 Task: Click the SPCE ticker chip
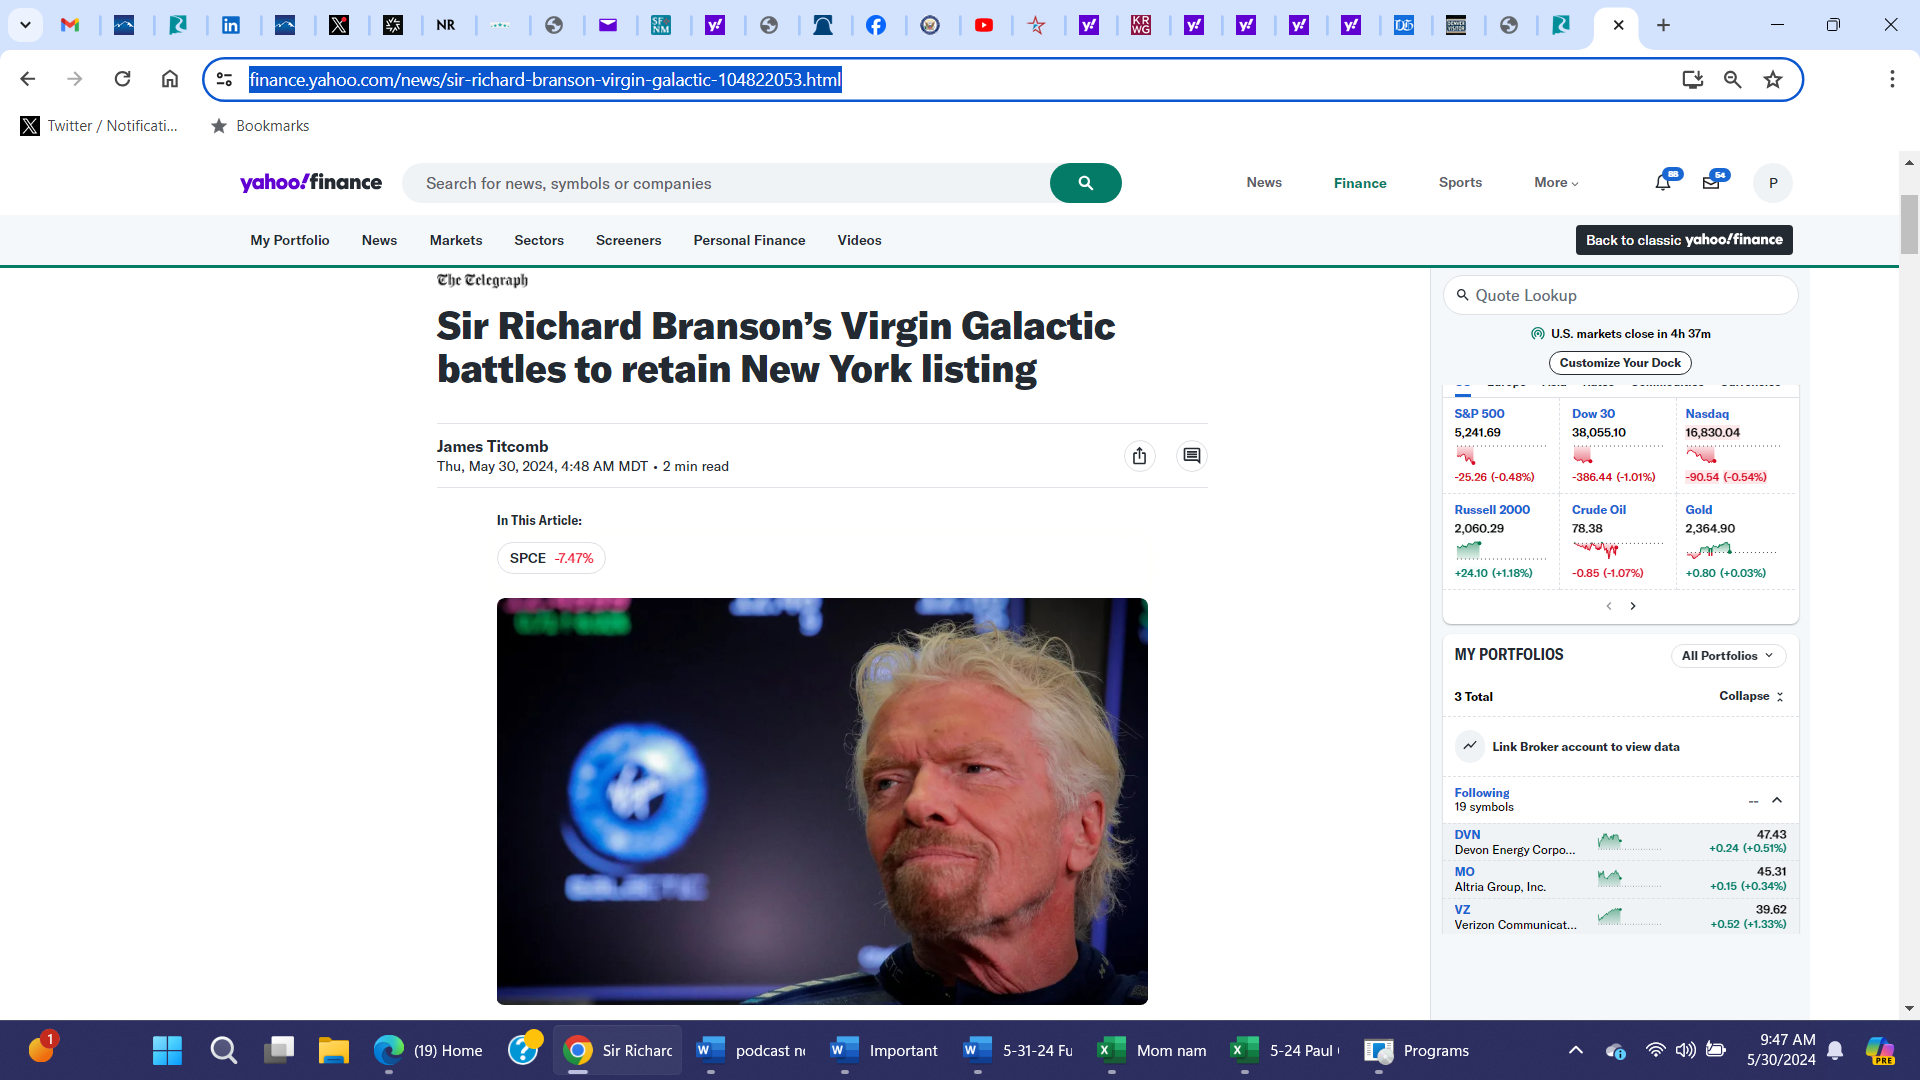pos(551,558)
